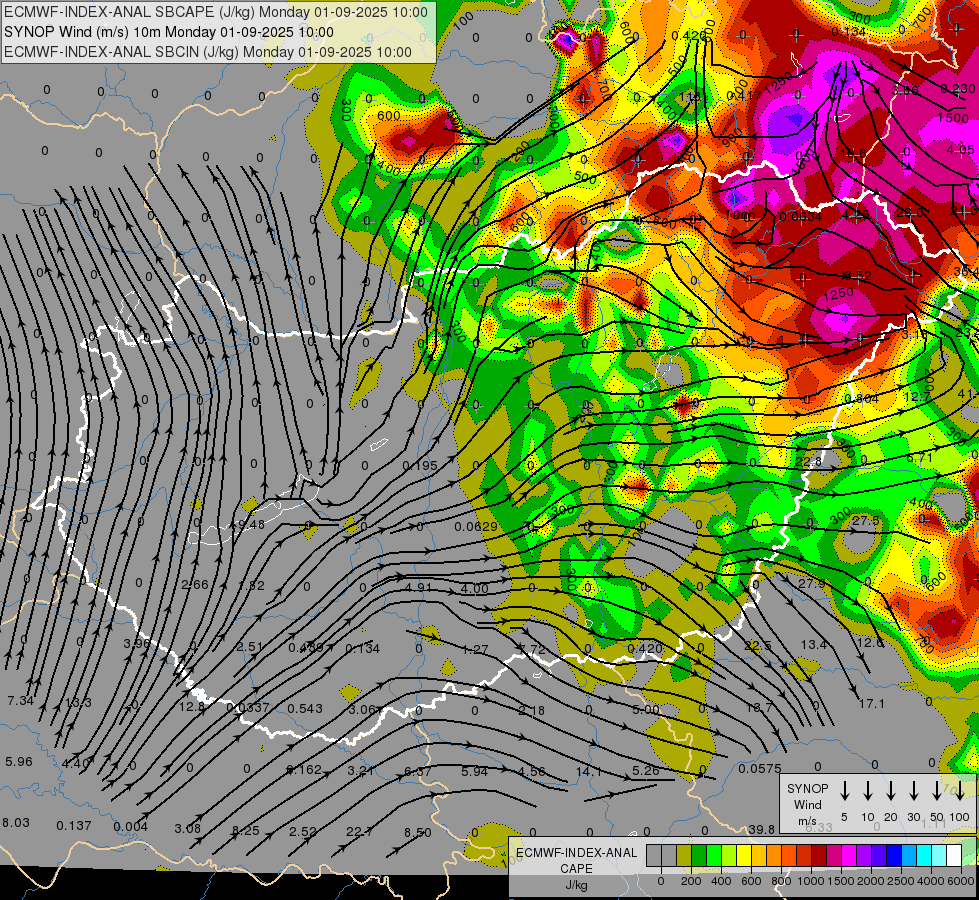Click the 5 m/s wind arrow in legend
Viewport: 979px width, 900px height.
pos(845,791)
